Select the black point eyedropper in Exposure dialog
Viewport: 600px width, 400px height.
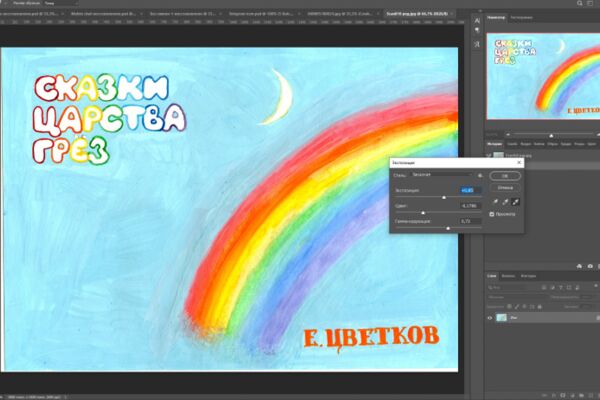click(495, 202)
